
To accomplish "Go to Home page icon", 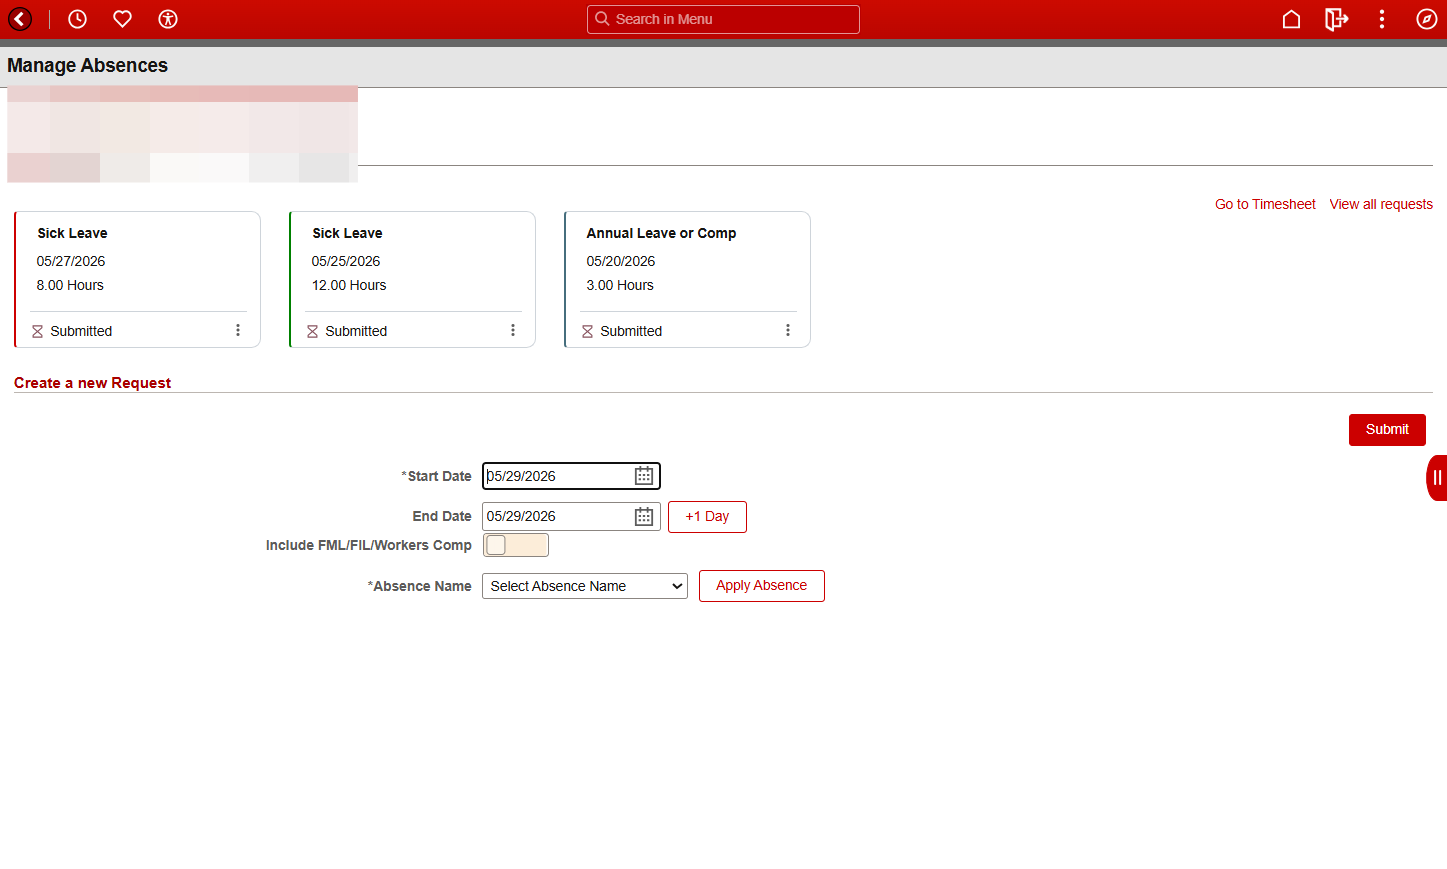I will coord(1291,19).
